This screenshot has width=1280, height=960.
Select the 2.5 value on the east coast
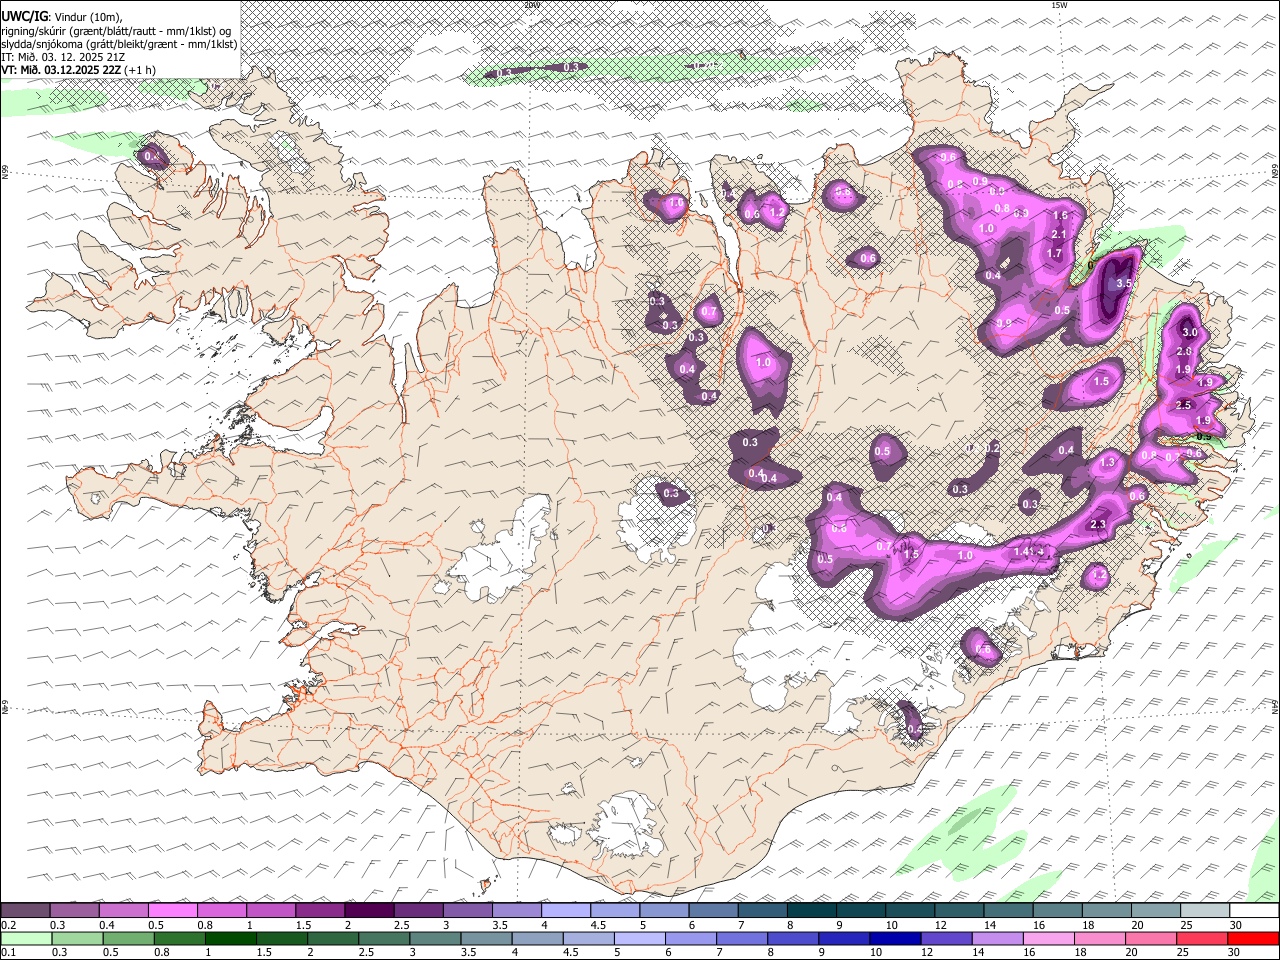pos(1184,405)
